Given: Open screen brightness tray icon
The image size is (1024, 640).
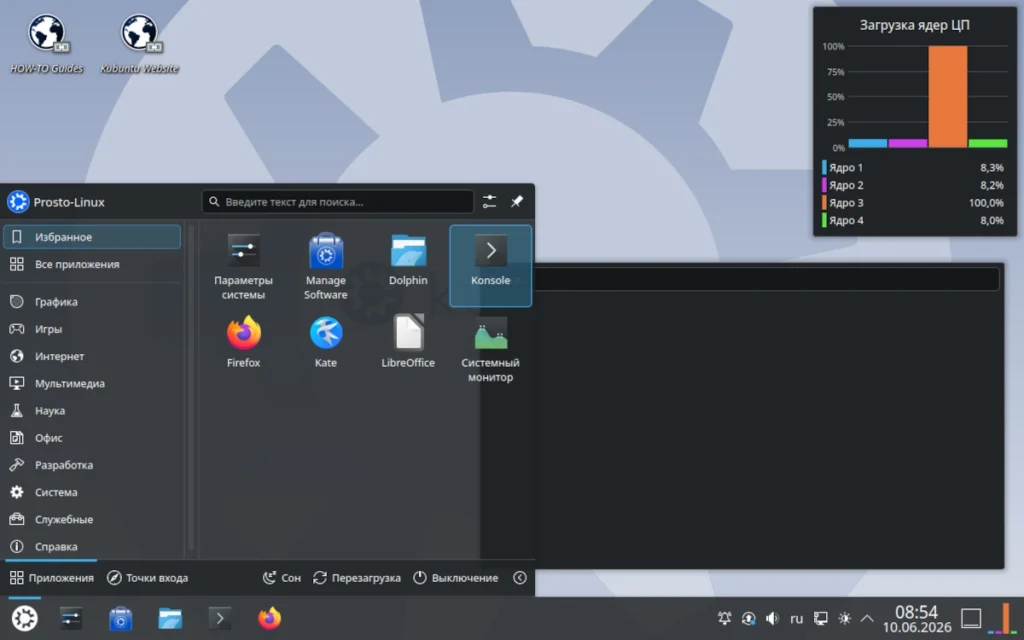Looking at the screenshot, I should pos(844,618).
